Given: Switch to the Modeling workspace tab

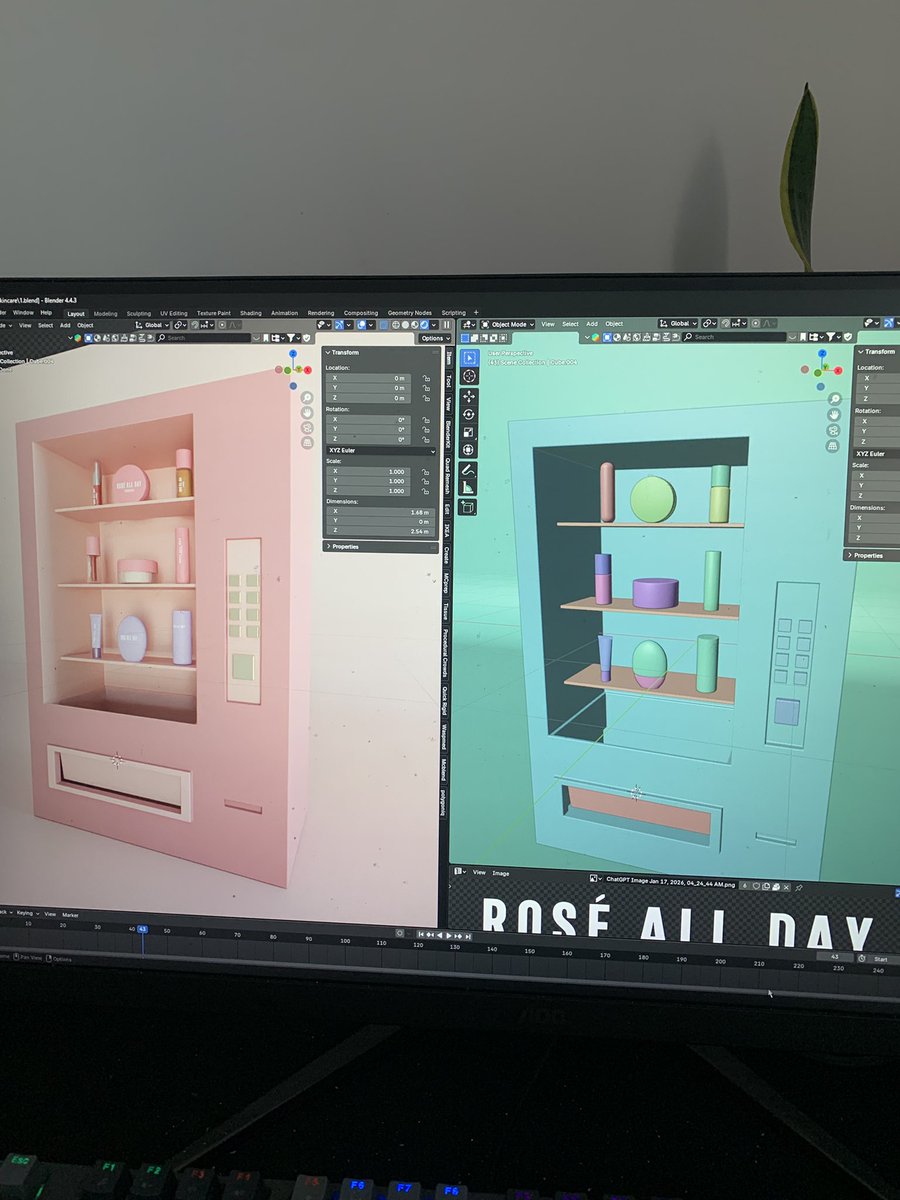Looking at the screenshot, I should (105, 313).
